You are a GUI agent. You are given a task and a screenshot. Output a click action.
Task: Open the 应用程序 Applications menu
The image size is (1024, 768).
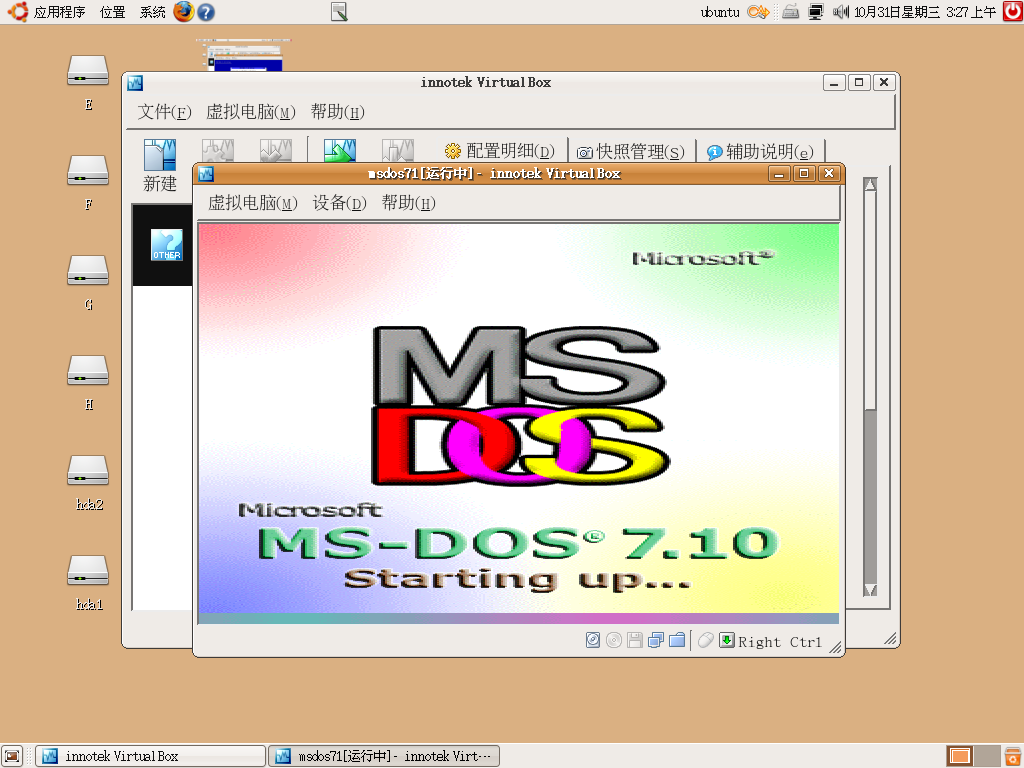(x=59, y=12)
